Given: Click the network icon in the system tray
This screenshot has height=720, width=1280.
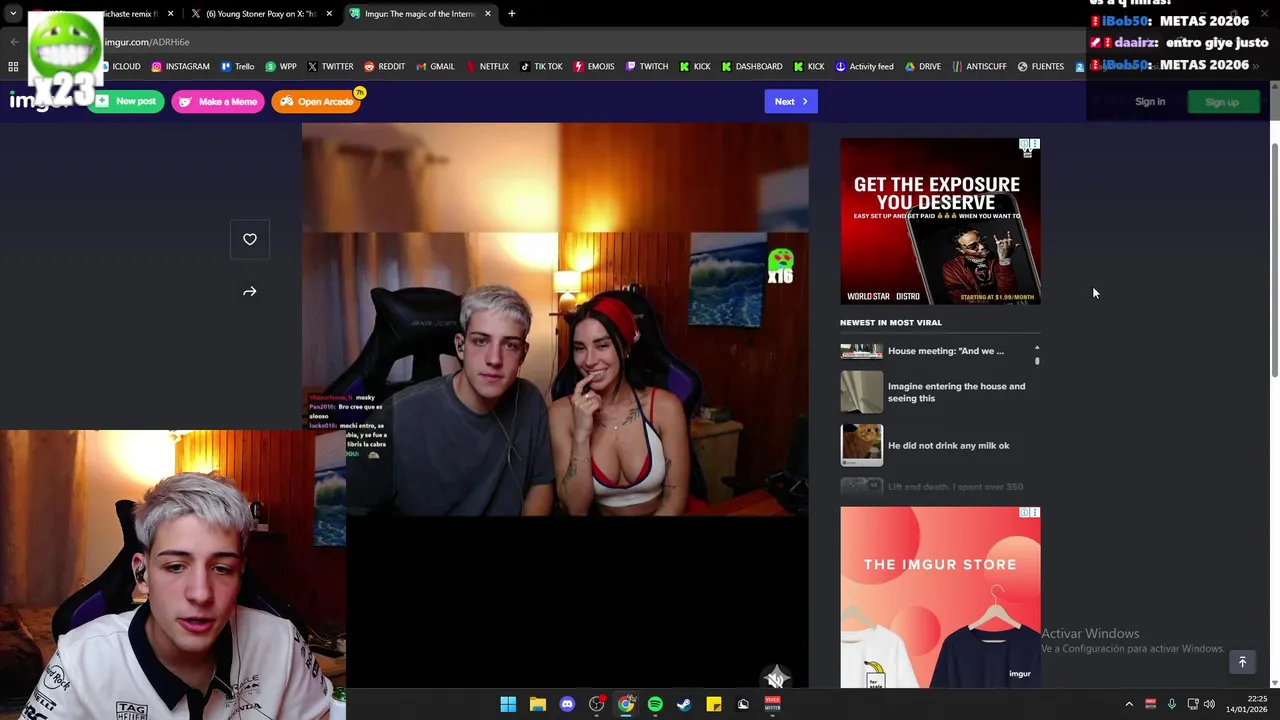Looking at the screenshot, I should (x=1192, y=704).
